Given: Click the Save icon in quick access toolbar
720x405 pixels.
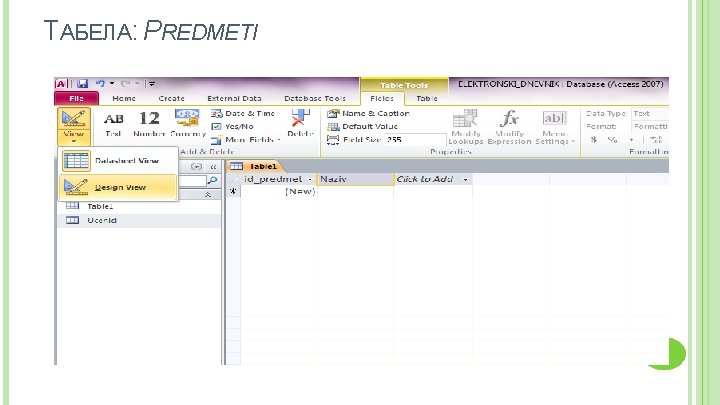Looking at the screenshot, I should tap(82, 84).
